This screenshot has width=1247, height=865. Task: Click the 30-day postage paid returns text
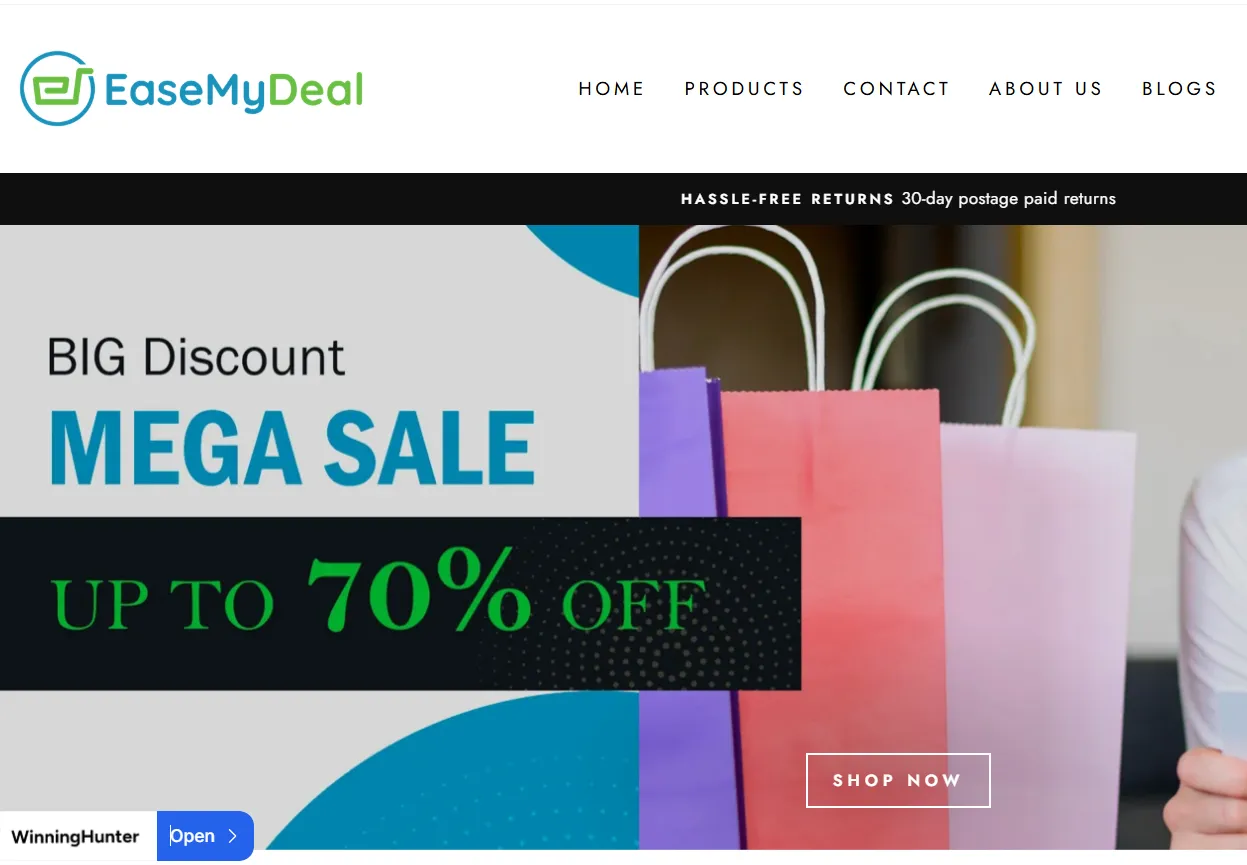[1008, 199]
